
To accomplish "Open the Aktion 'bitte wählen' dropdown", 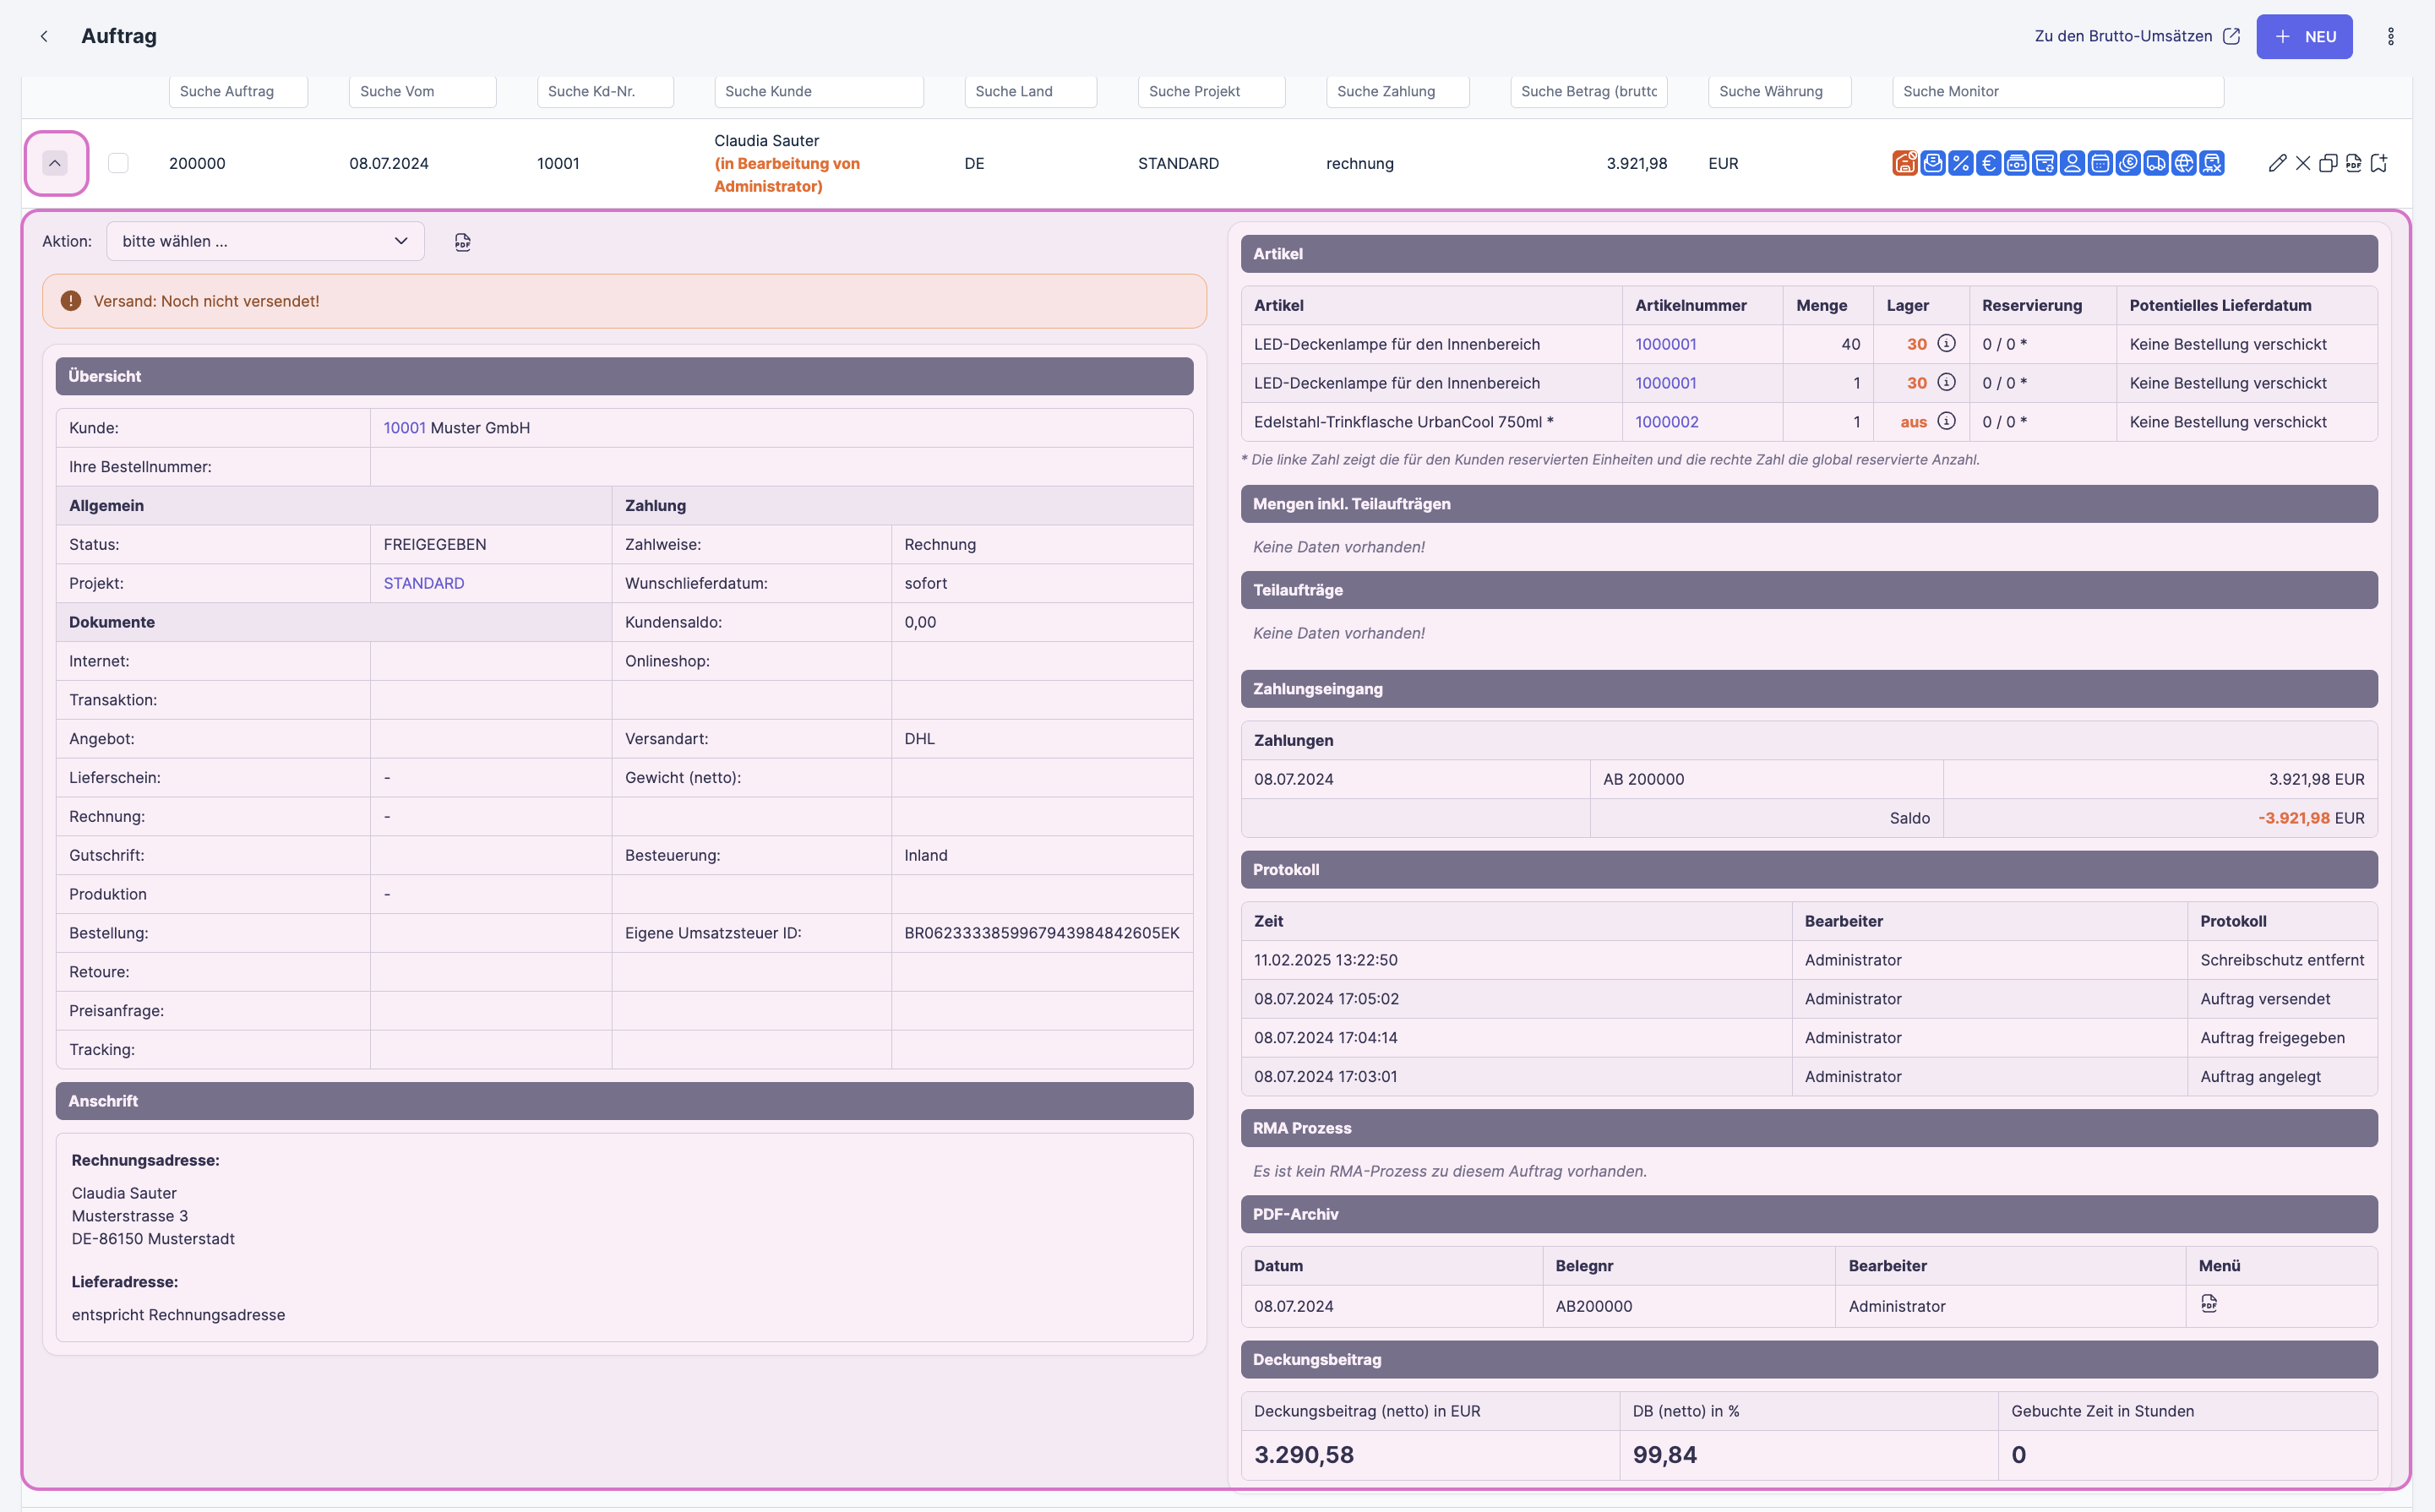I will pos(265,241).
